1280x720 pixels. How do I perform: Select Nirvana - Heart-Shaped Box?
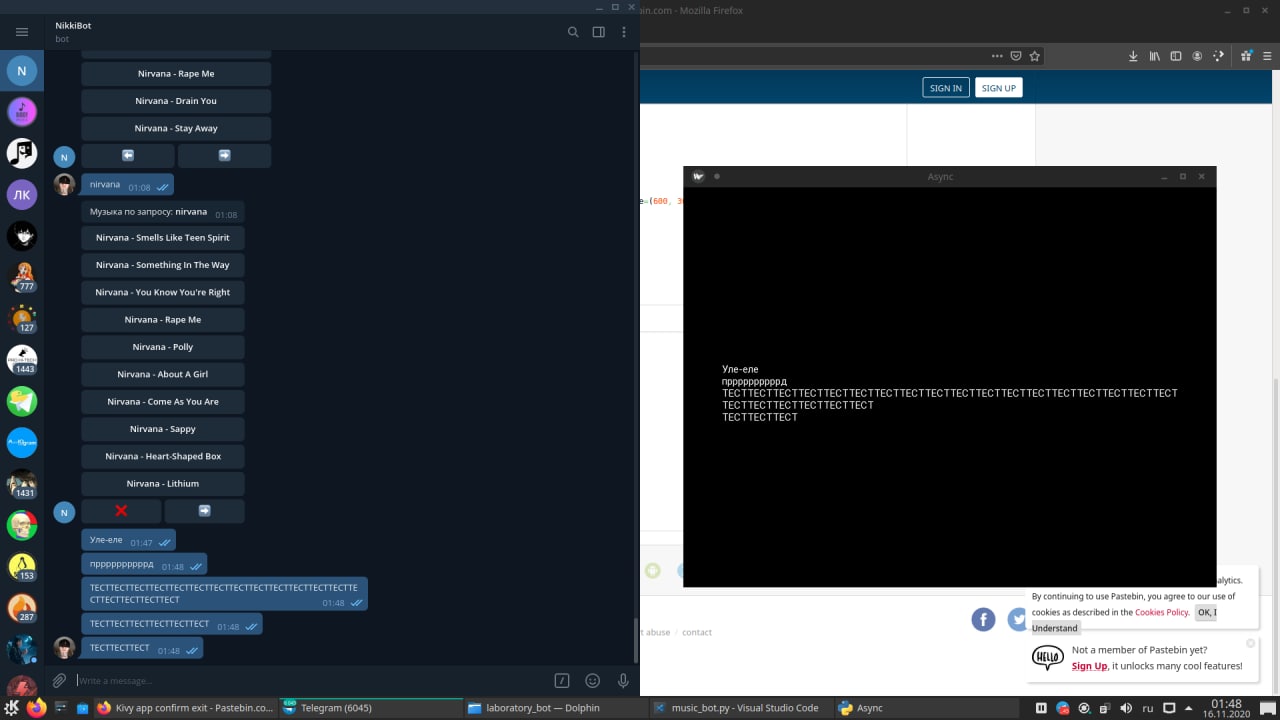coord(163,456)
